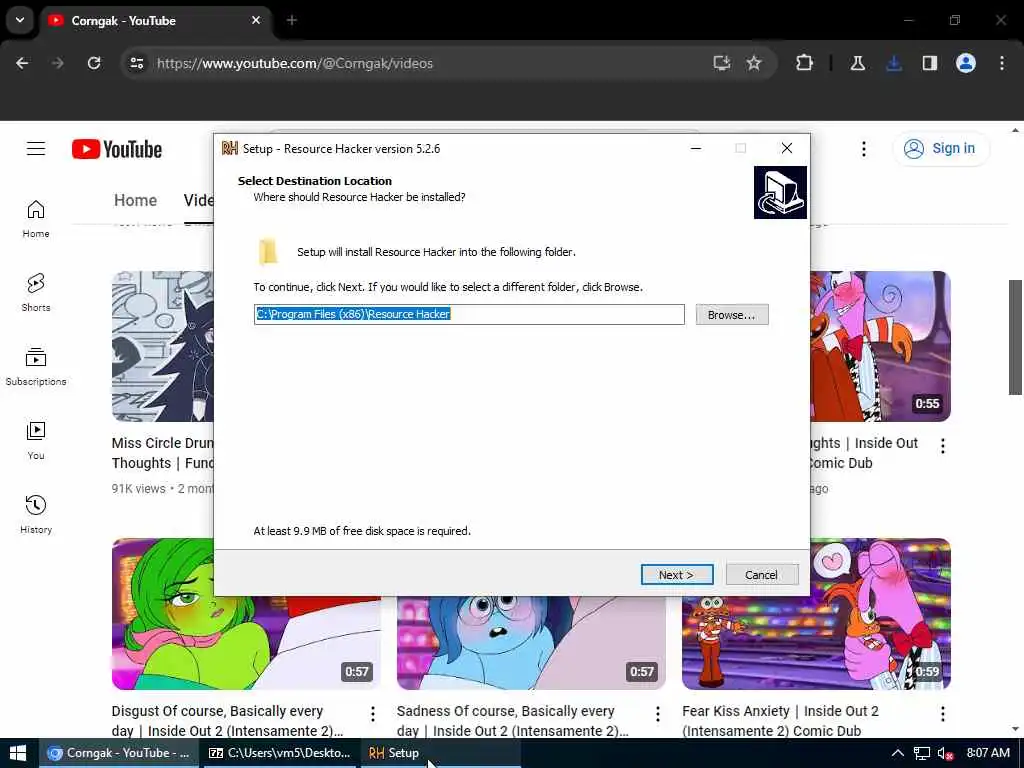Open options menu for Fear Kiss Anxiety video
This screenshot has height=768, width=1024.
point(942,714)
